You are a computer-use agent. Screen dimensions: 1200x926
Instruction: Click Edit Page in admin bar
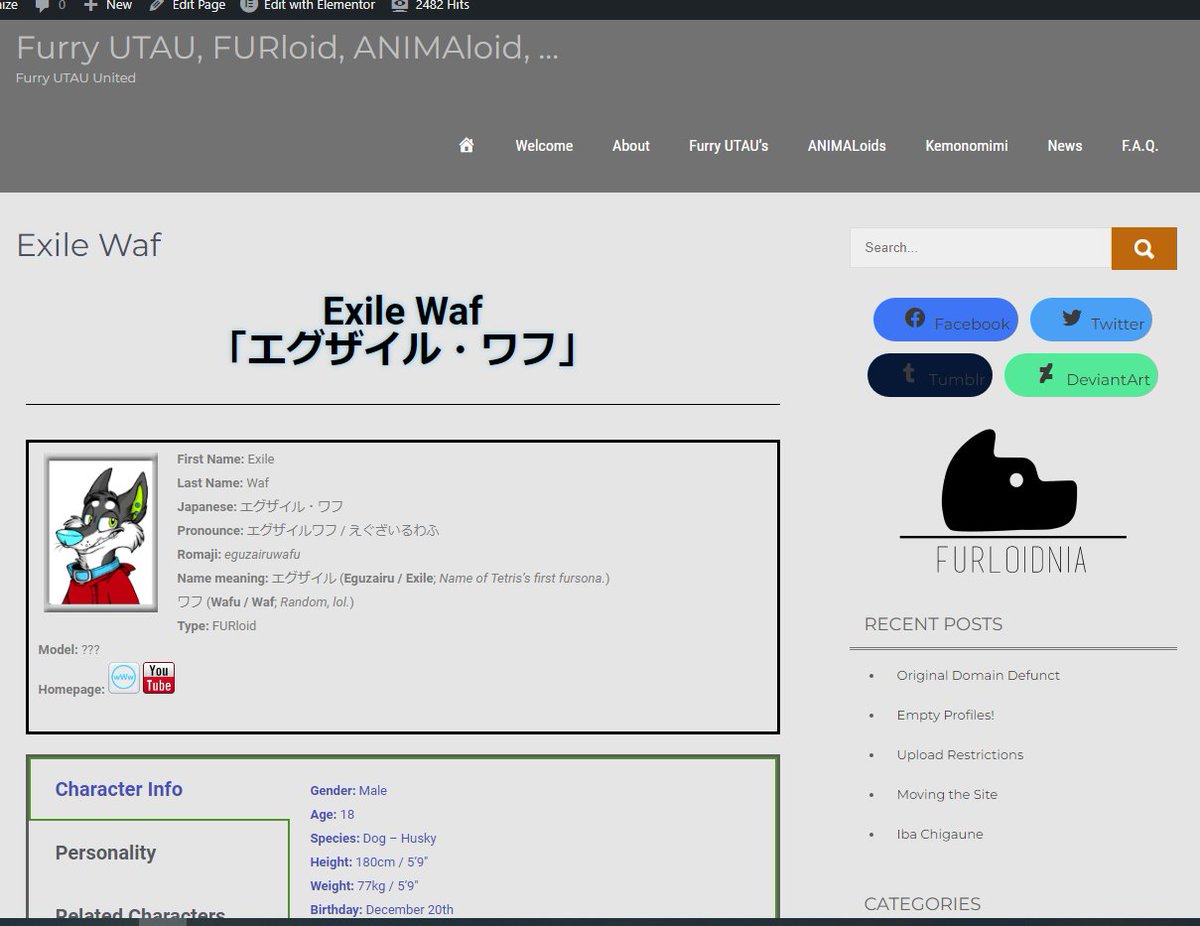187,5
